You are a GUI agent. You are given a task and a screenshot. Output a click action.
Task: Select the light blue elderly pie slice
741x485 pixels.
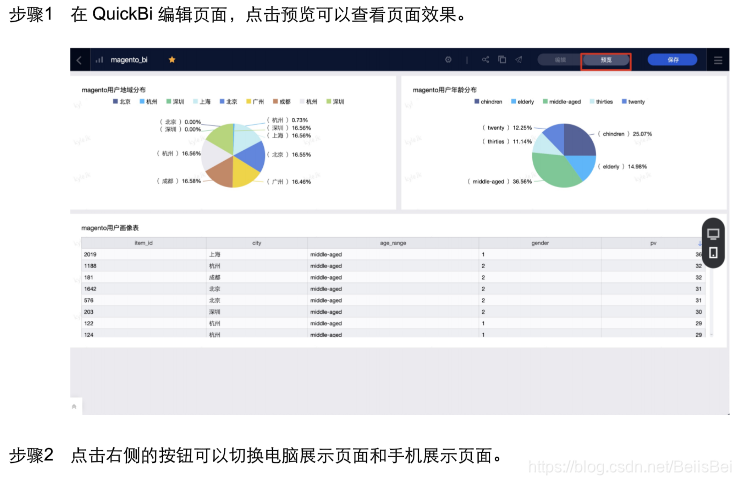tap(583, 167)
